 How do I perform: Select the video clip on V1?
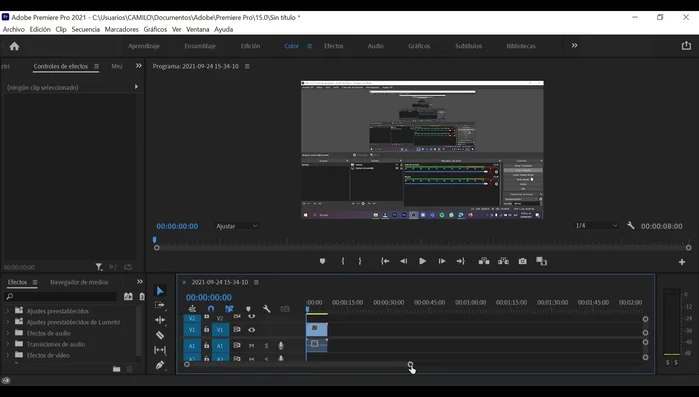[x=317, y=329]
